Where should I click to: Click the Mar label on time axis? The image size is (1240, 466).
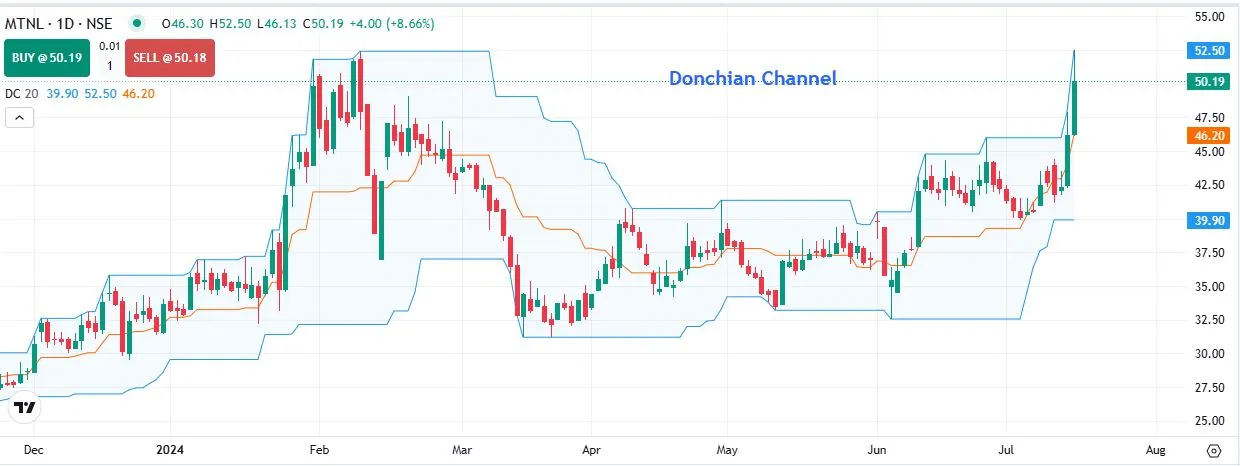461,450
